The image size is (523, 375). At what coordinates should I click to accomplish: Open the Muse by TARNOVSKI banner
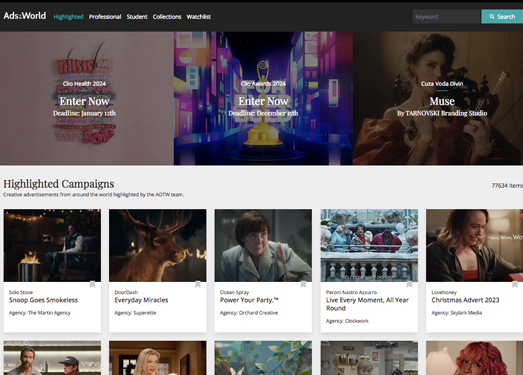tap(438, 98)
